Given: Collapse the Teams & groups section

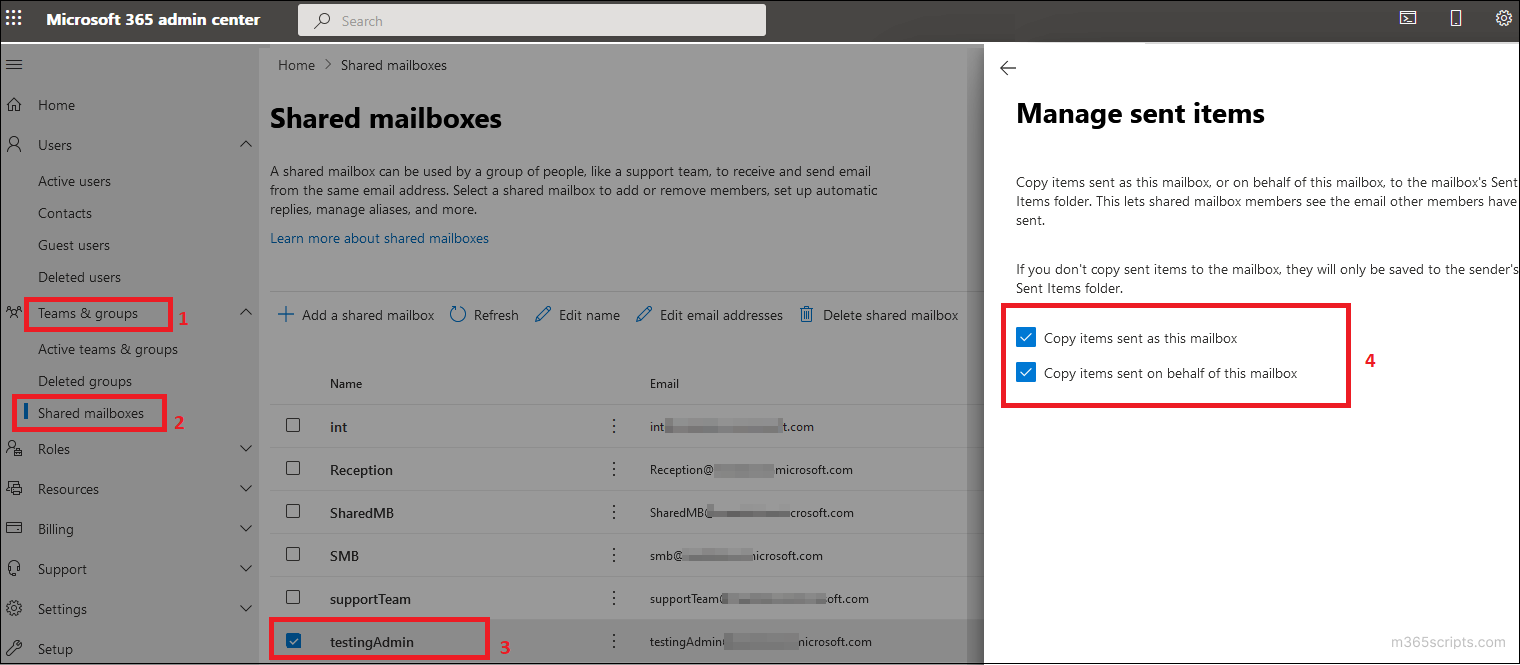Looking at the screenshot, I should click(x=245, y=313).
